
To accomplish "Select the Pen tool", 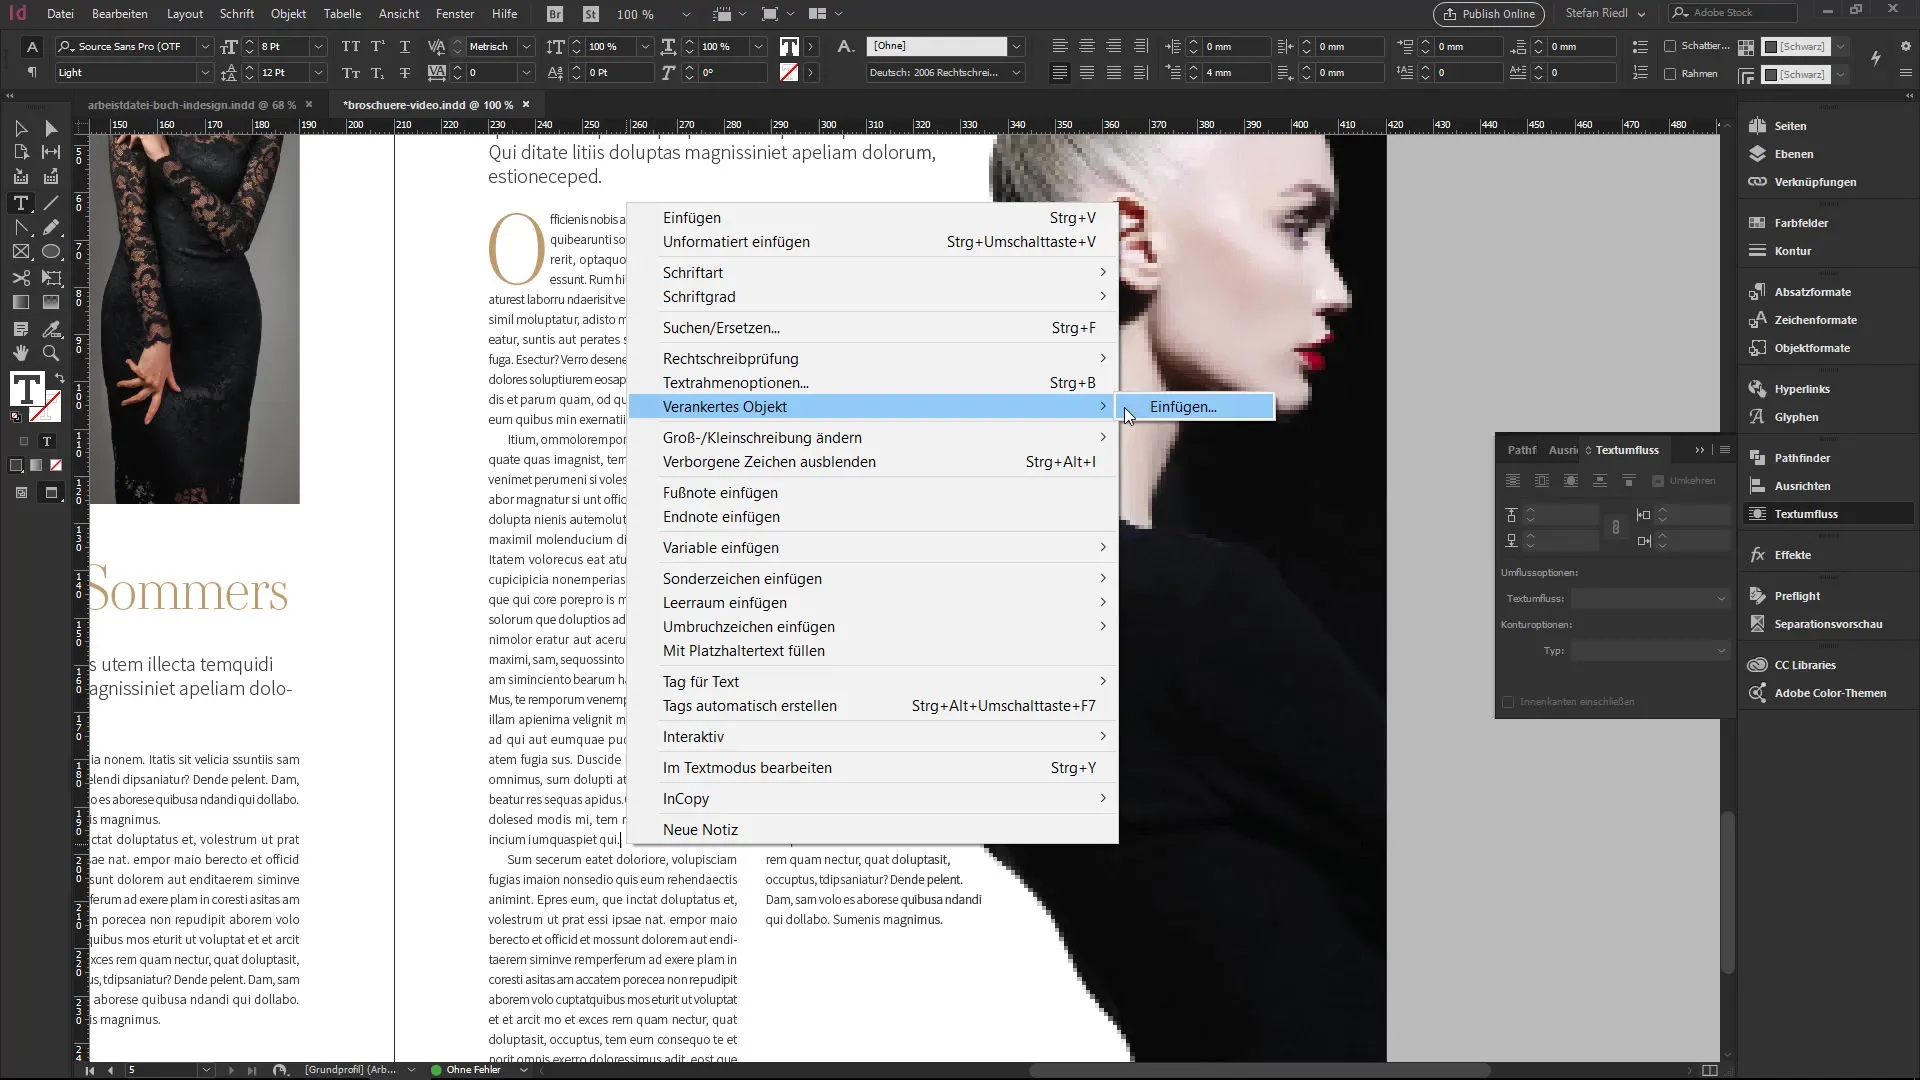I will pos(21,228).
